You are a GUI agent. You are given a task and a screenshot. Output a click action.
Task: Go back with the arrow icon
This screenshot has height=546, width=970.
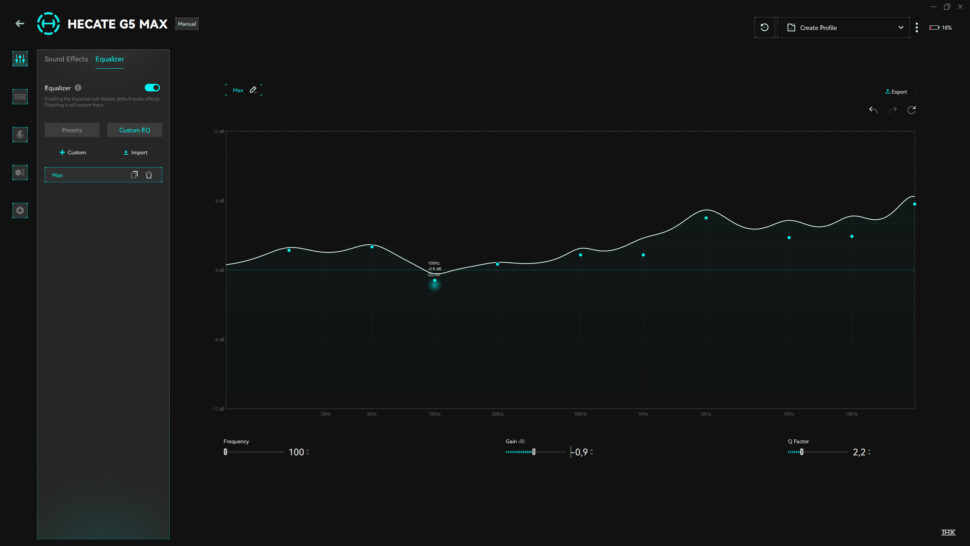tap(20, 23)
